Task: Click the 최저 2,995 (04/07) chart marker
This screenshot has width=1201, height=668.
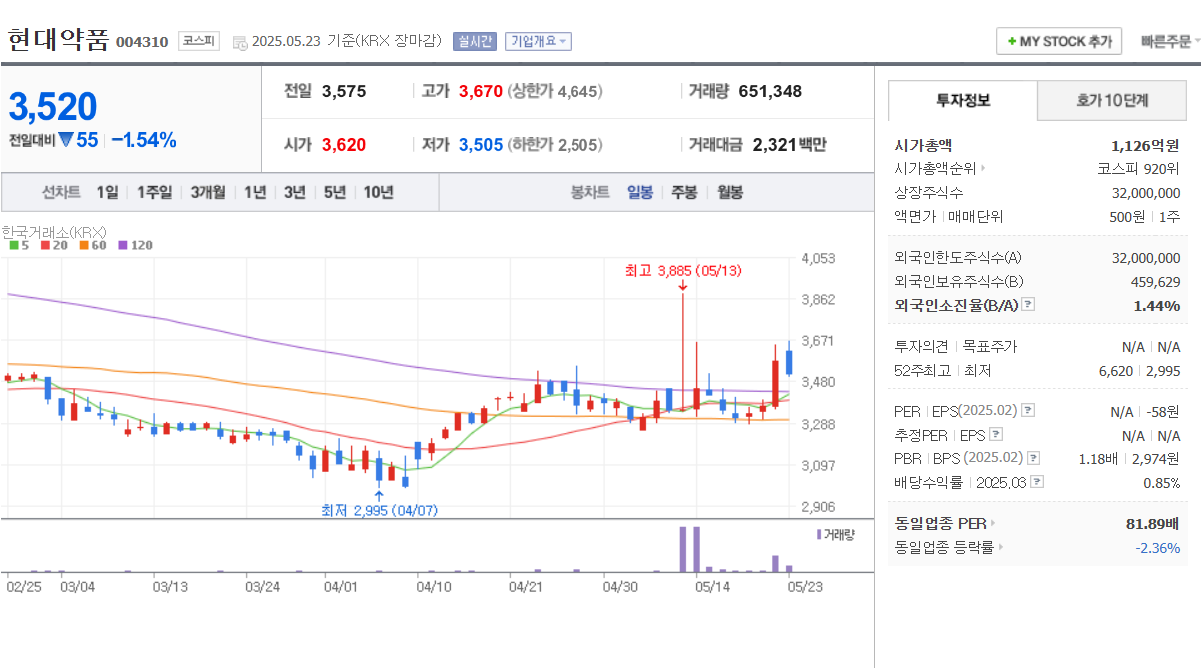Action: tap(379, 509)
